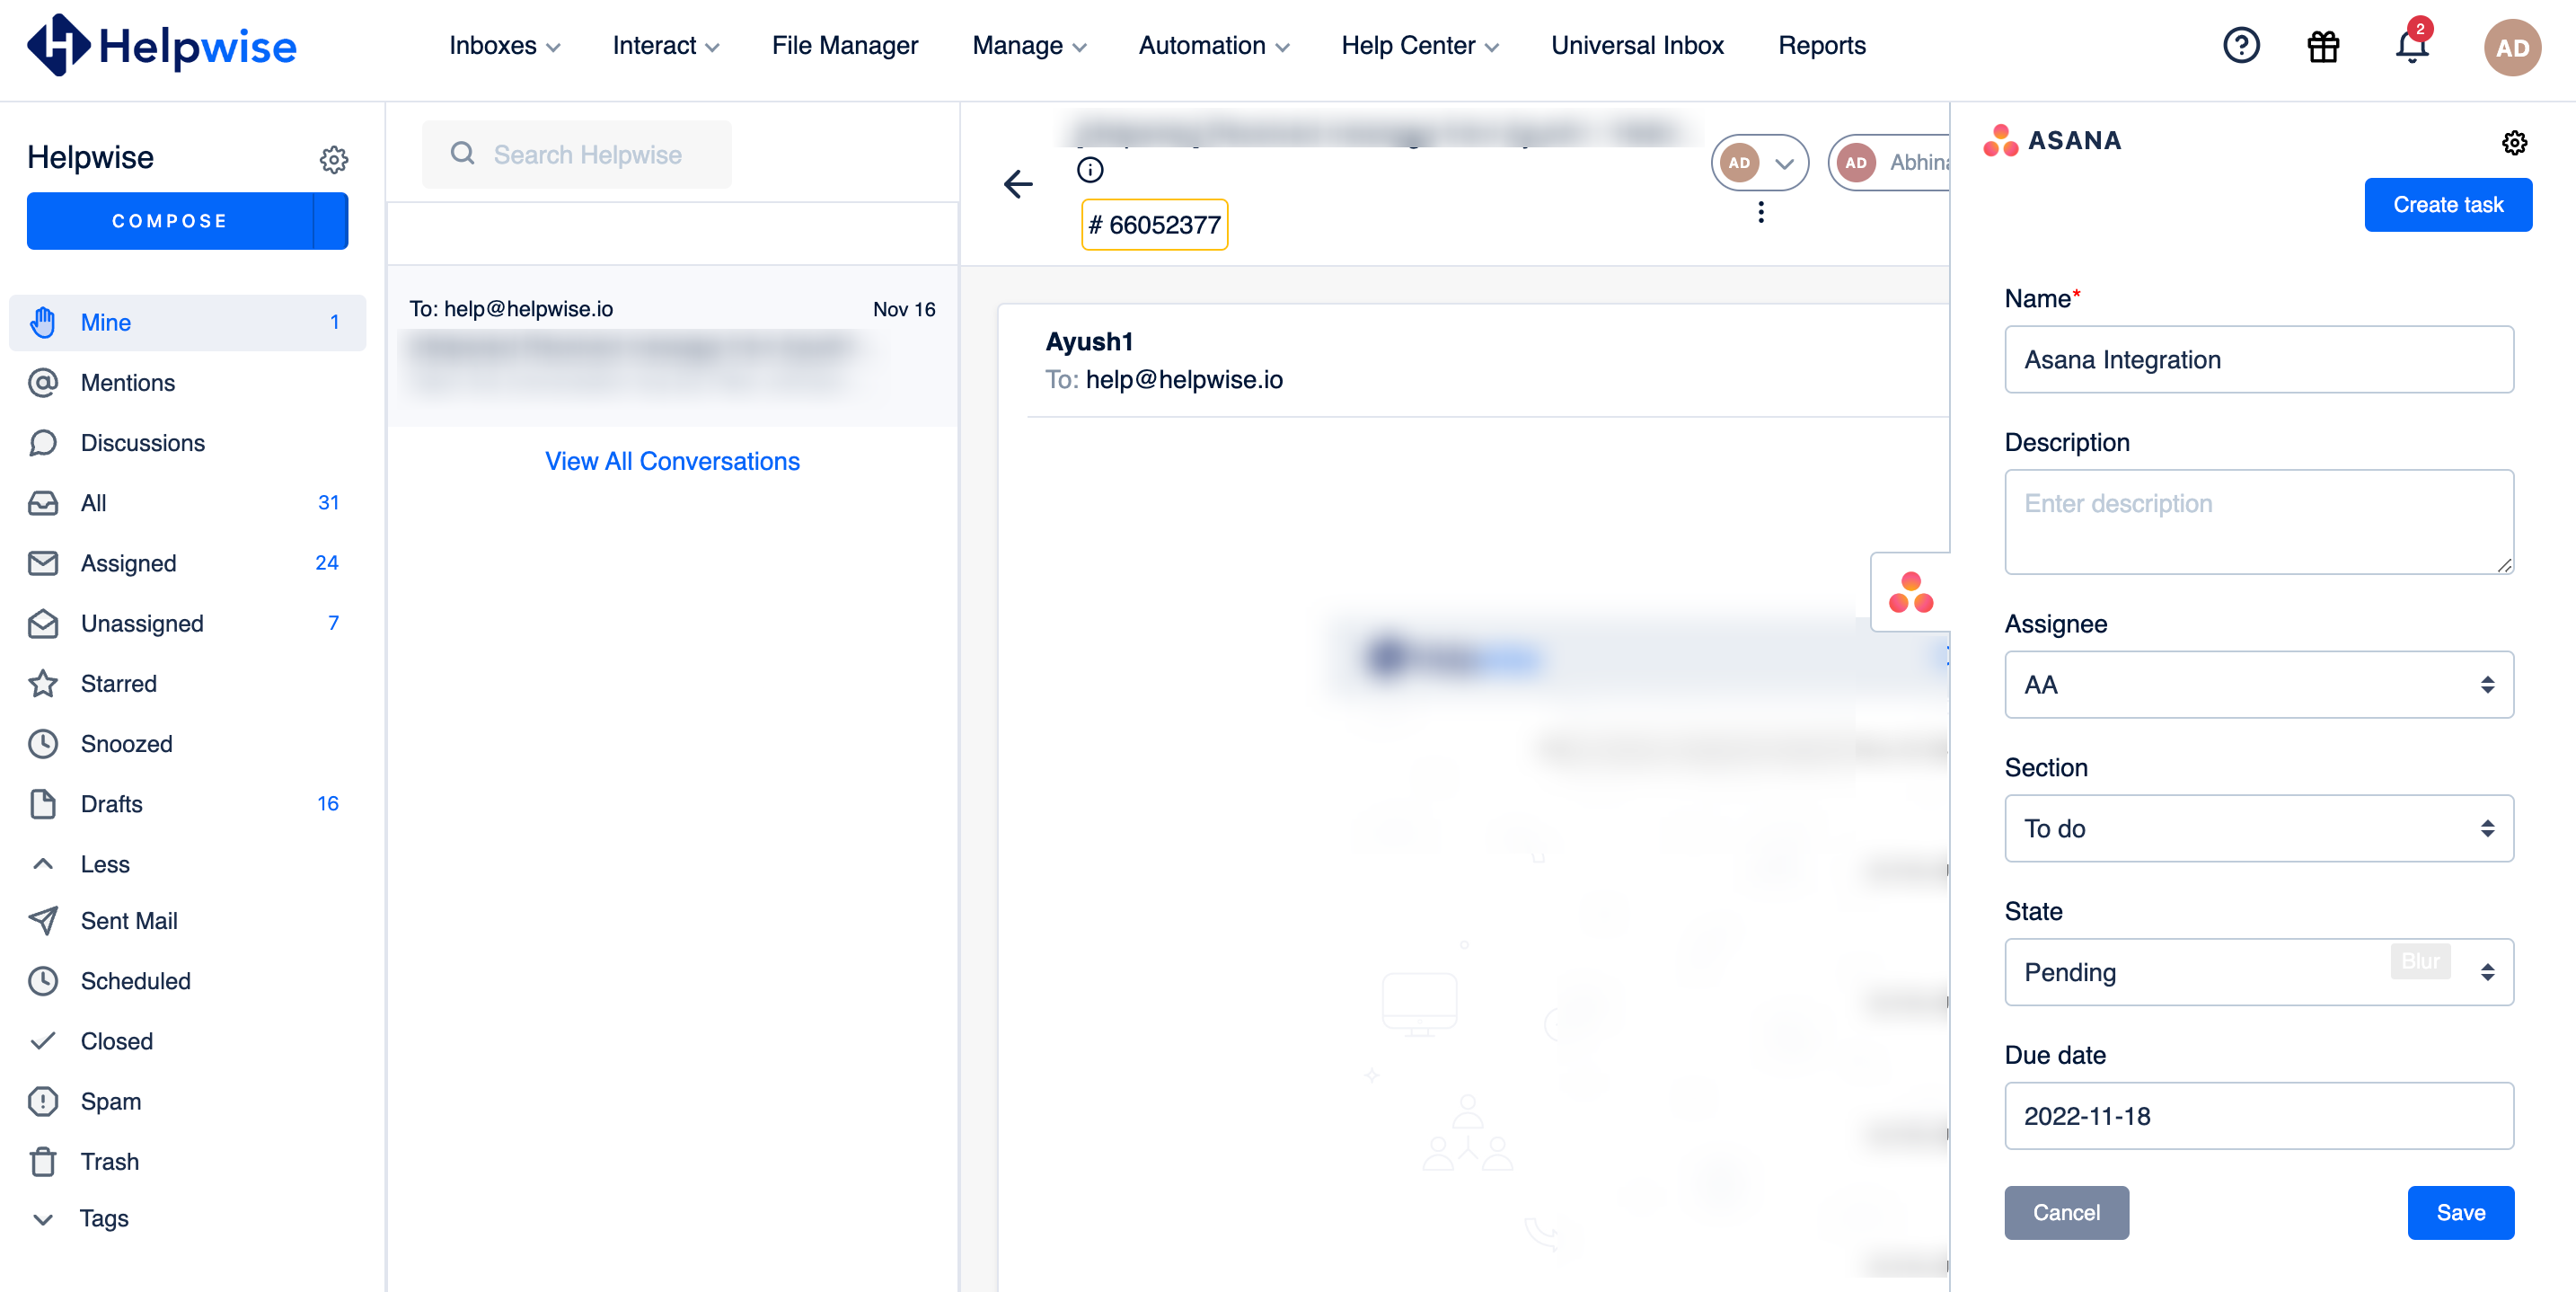Click the Abhinav assignee chip
The width and height of the screenshot is (2576, 1292).
pos(1889,162)
